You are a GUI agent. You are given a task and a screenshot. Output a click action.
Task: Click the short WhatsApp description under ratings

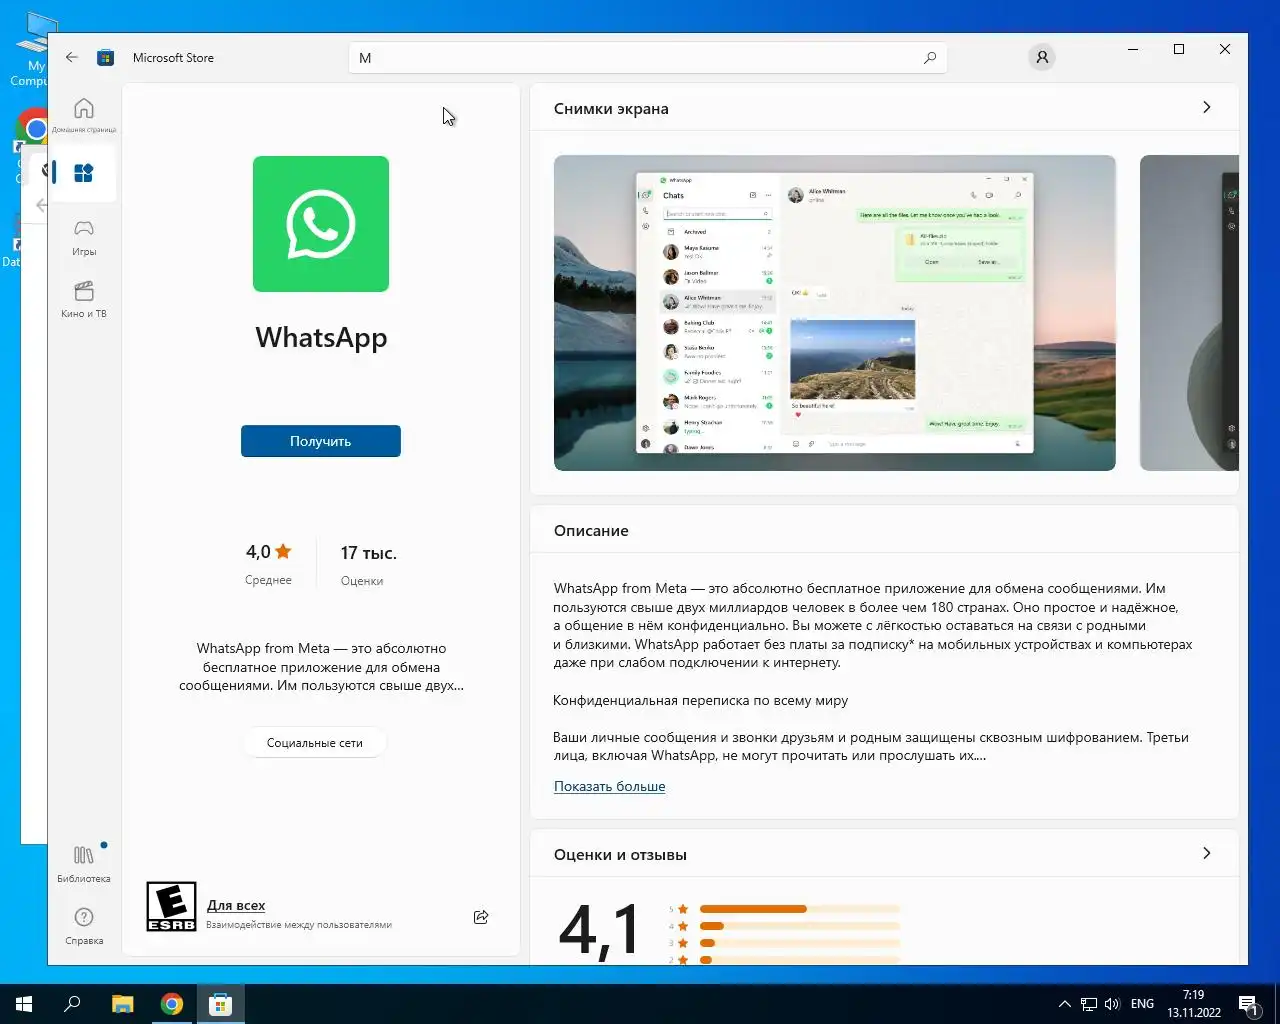(321, 667)
